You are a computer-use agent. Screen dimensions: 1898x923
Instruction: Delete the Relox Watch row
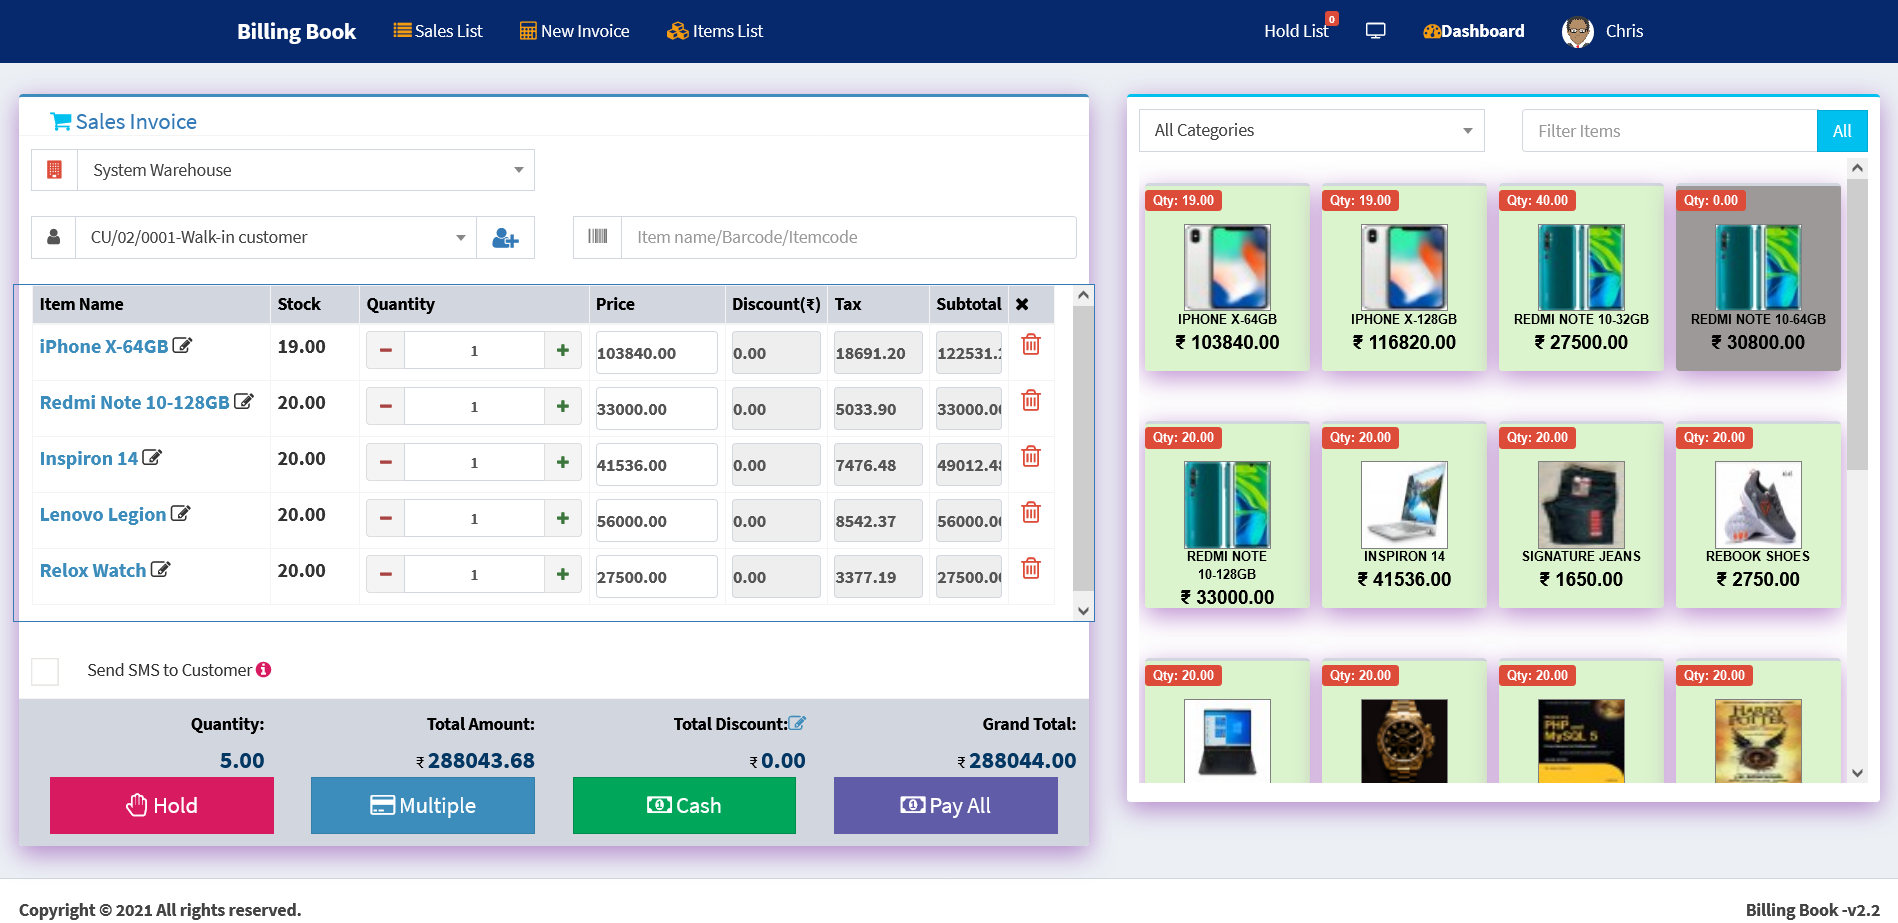click(x=1031, y=569)
